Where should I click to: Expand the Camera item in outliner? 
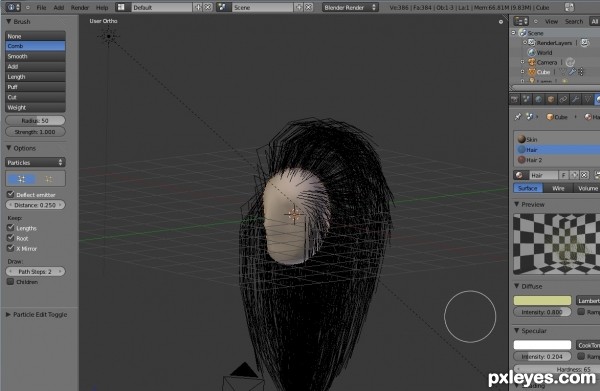[523, 62]
